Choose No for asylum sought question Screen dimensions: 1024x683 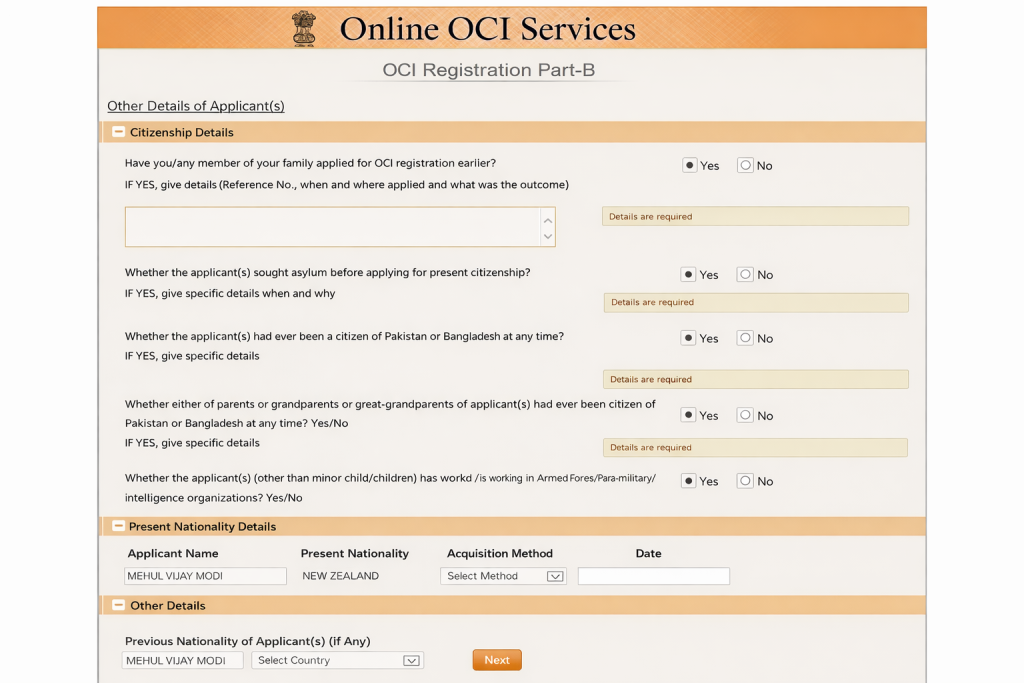click(x=745, y=274)
